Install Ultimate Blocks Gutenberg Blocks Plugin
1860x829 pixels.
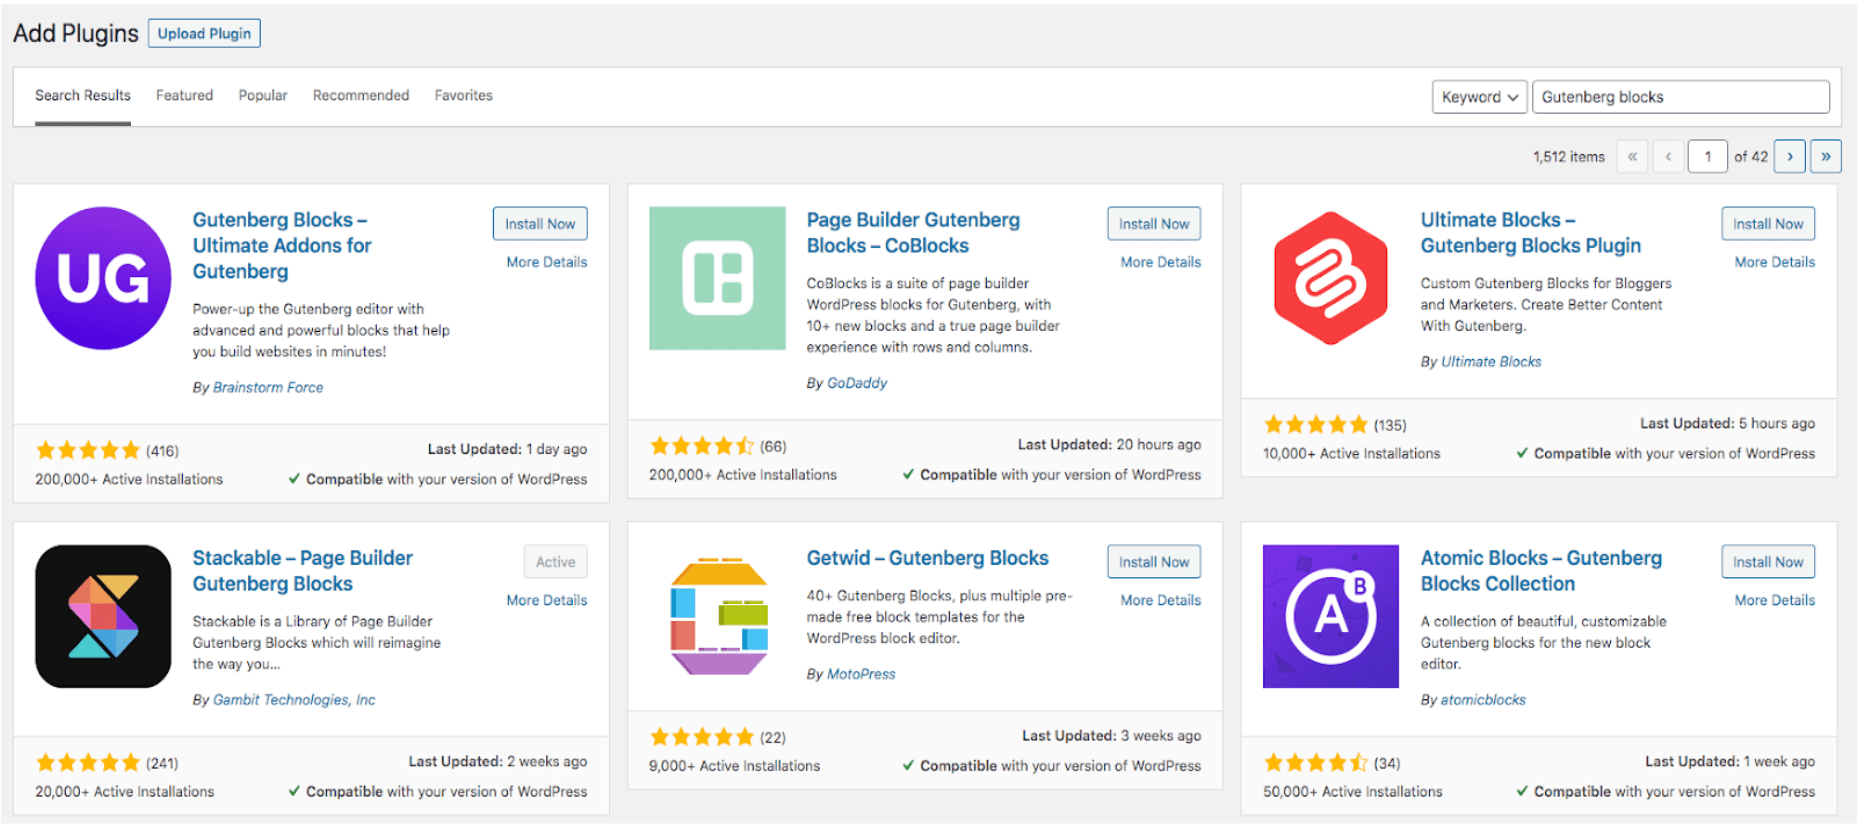[x=1768, y=224]
